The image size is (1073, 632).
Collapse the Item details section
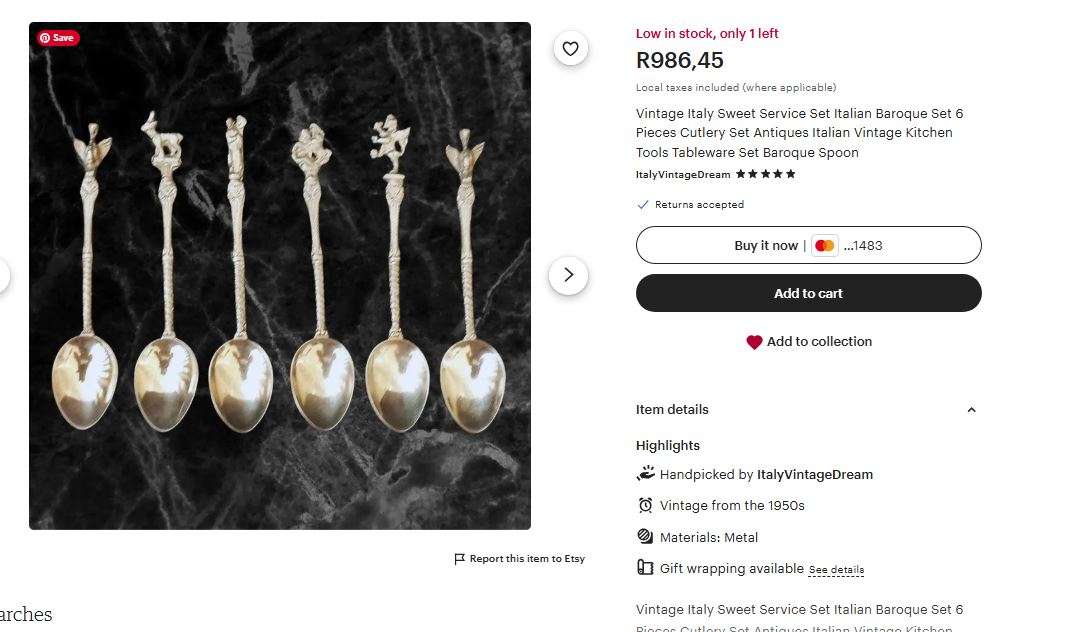pyautogui.click(x=971, y=409)
